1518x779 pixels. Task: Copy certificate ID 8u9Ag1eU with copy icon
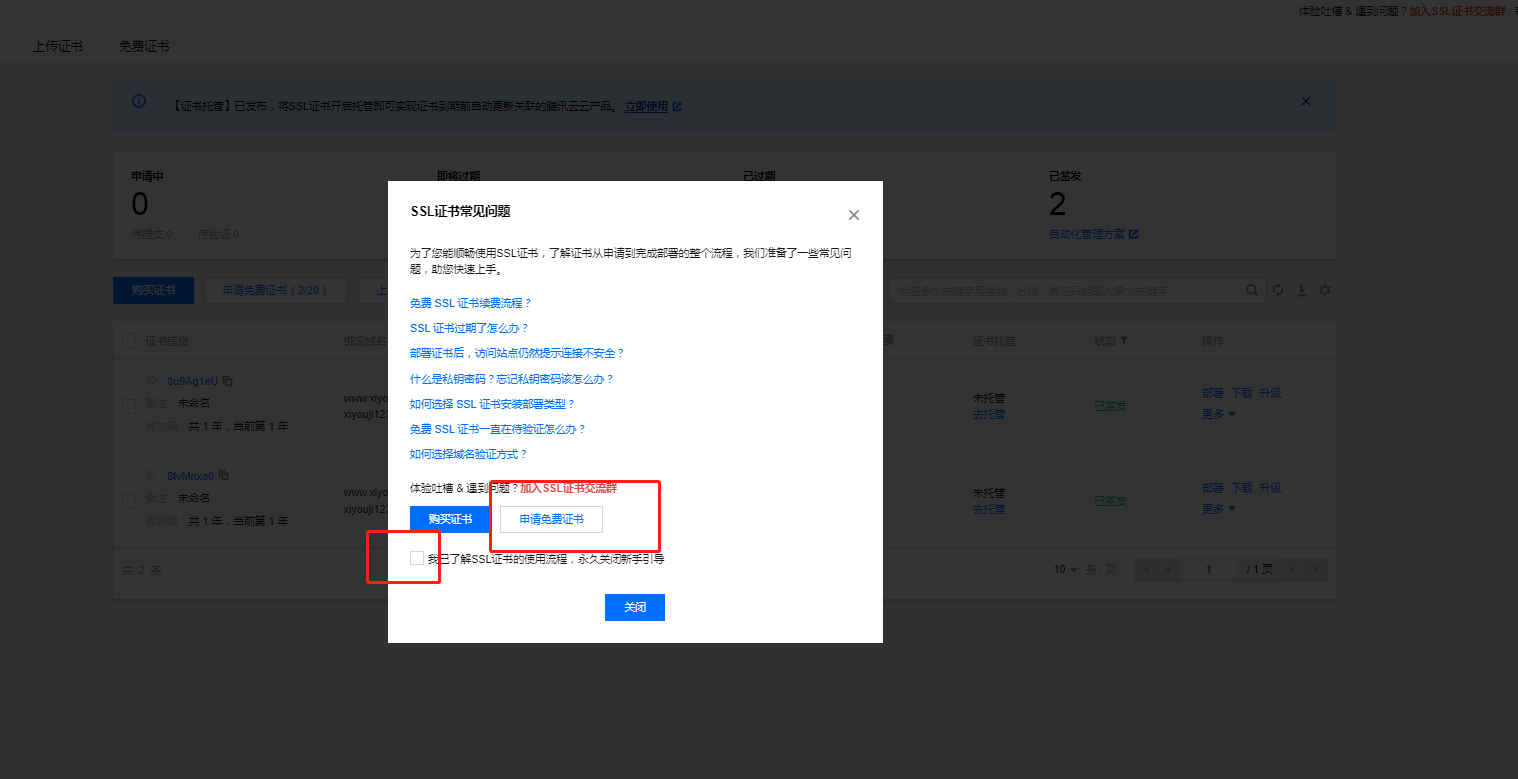228,381
